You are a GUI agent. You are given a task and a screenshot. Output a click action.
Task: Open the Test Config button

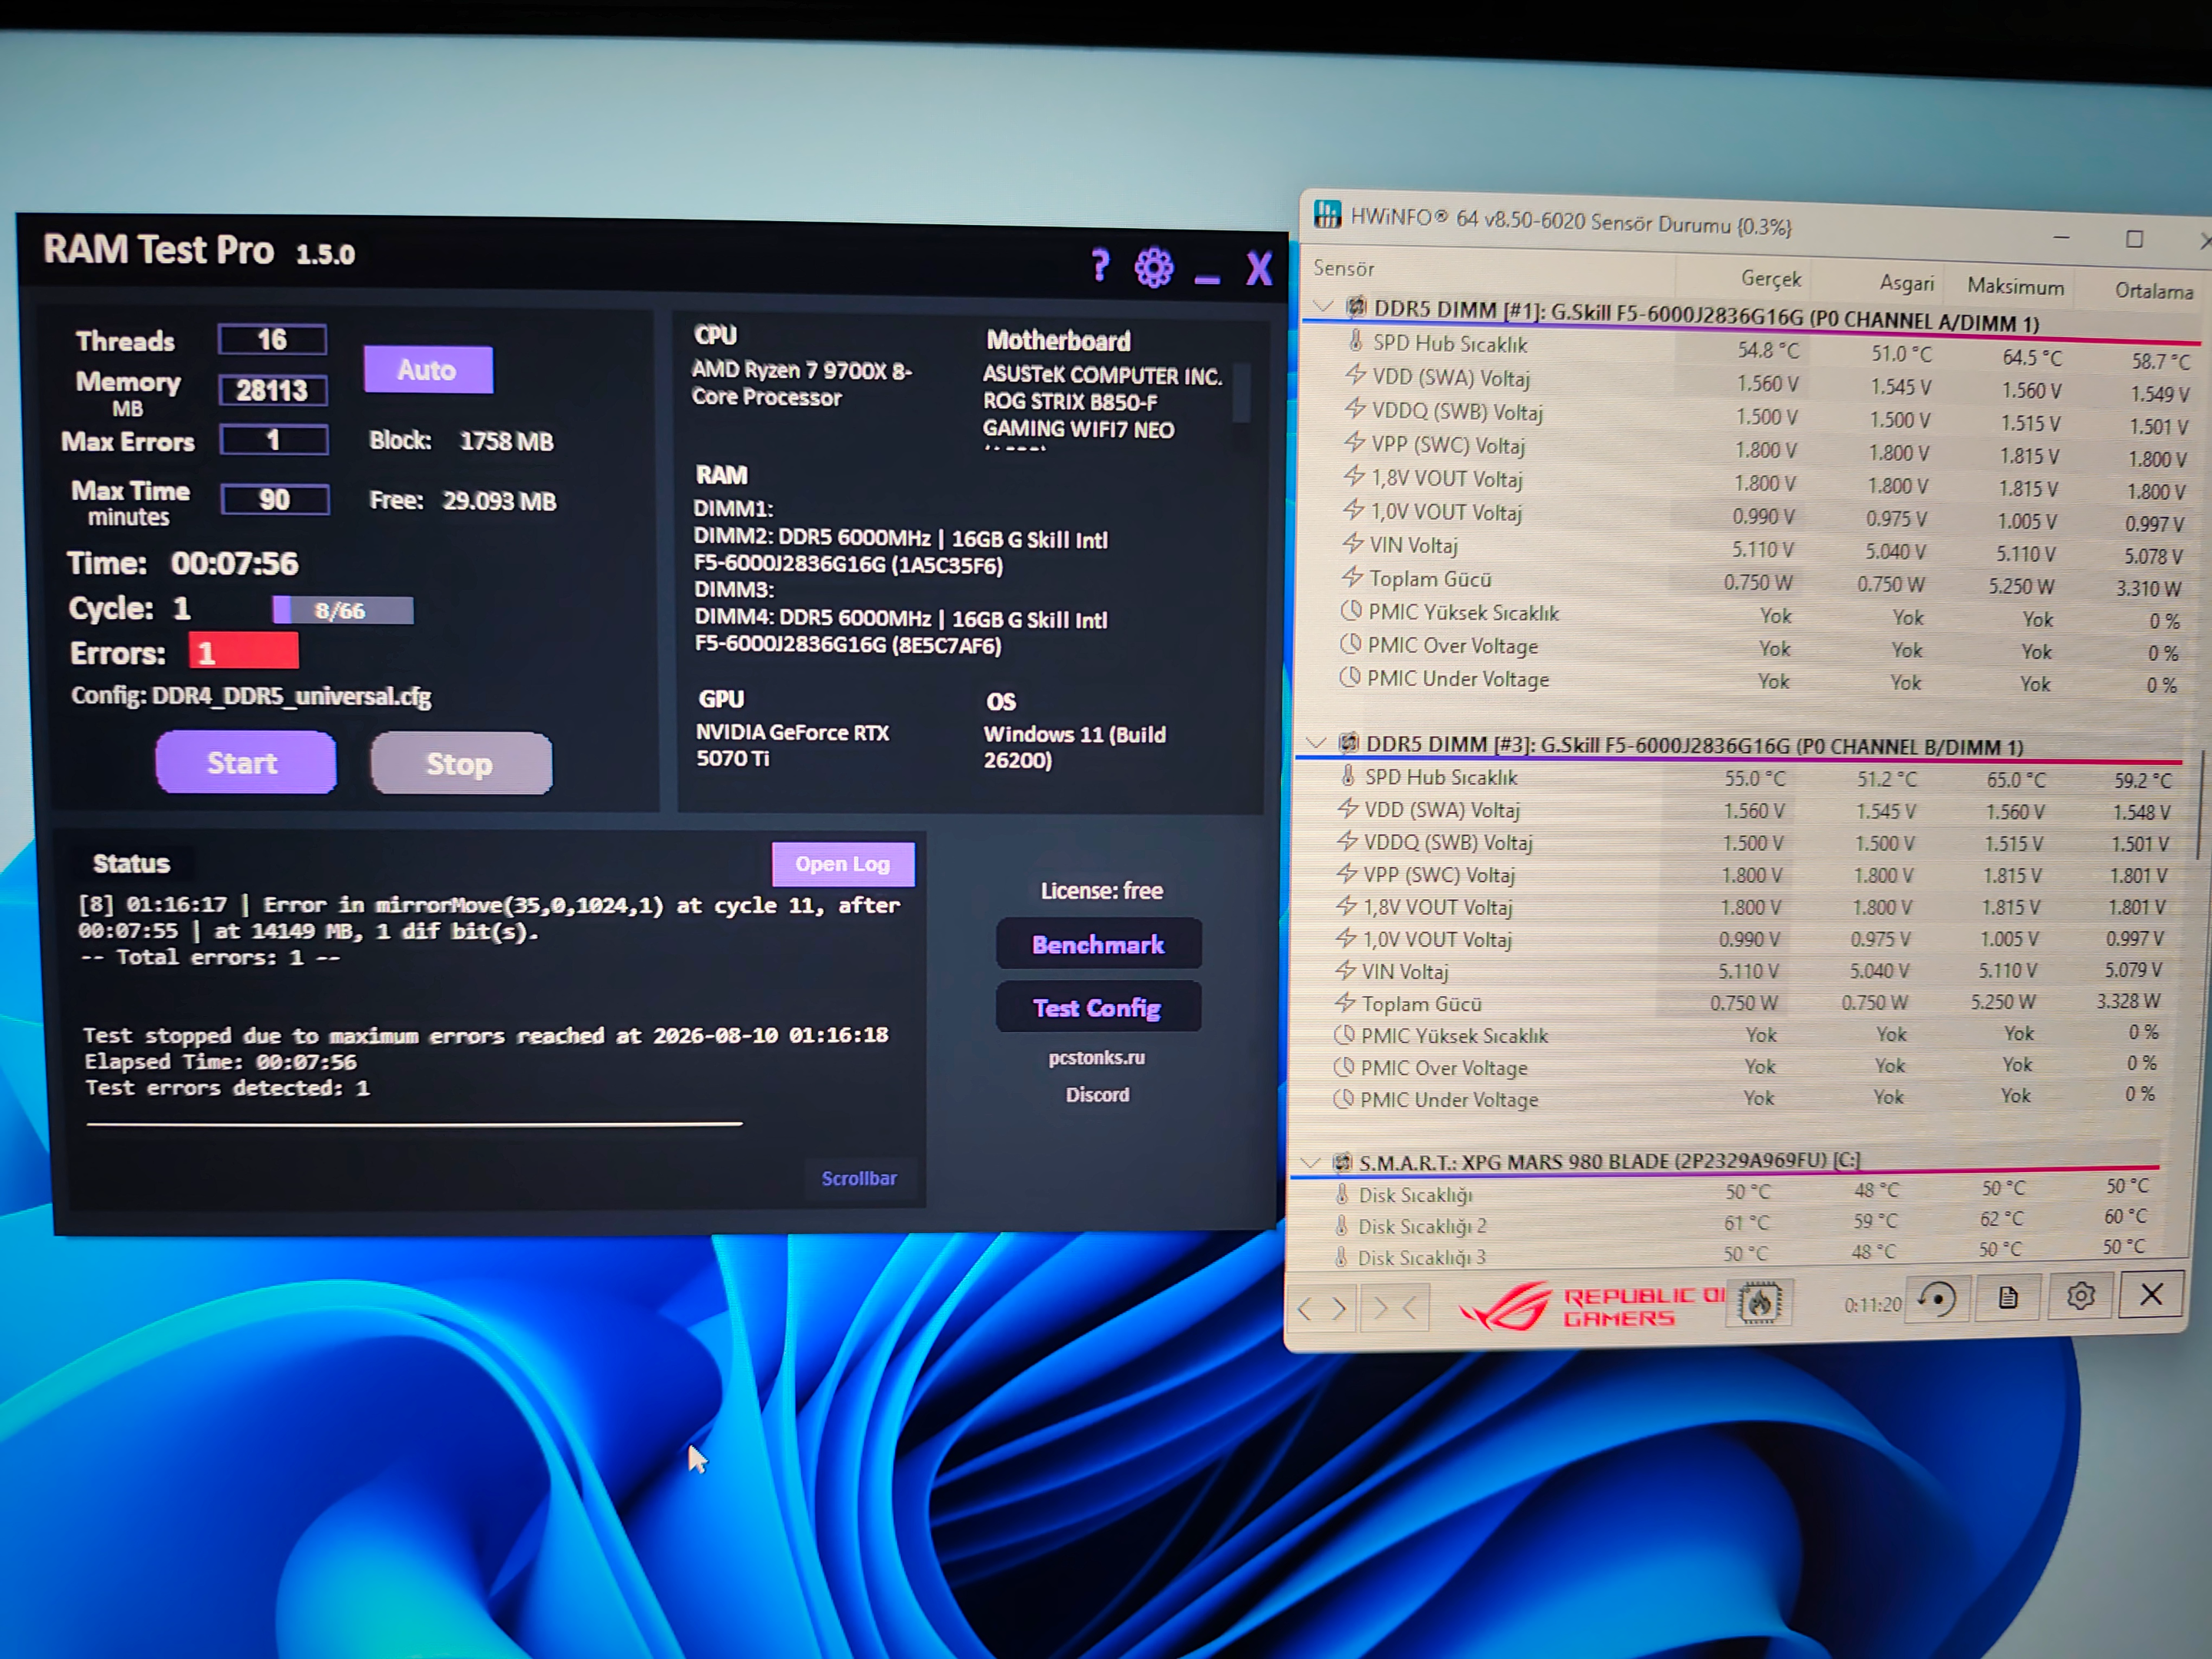(x=1098, y=1007)
